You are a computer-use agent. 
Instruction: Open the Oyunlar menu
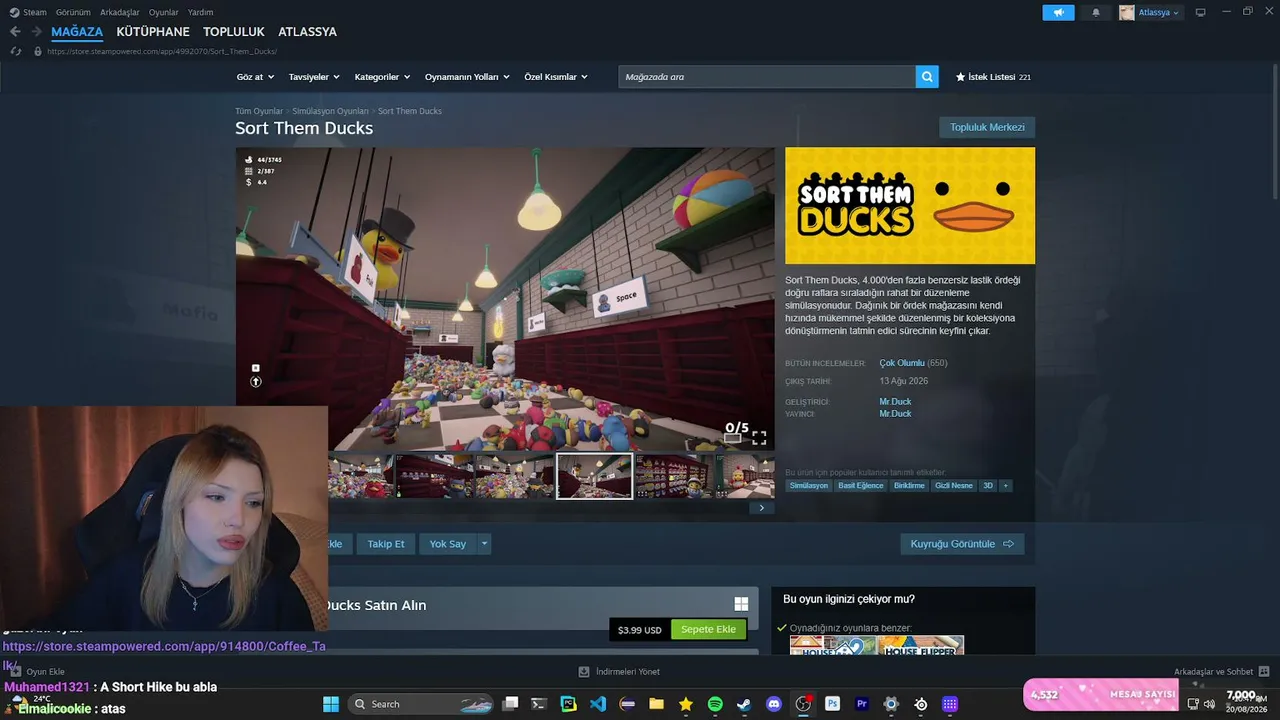(164, 13)
